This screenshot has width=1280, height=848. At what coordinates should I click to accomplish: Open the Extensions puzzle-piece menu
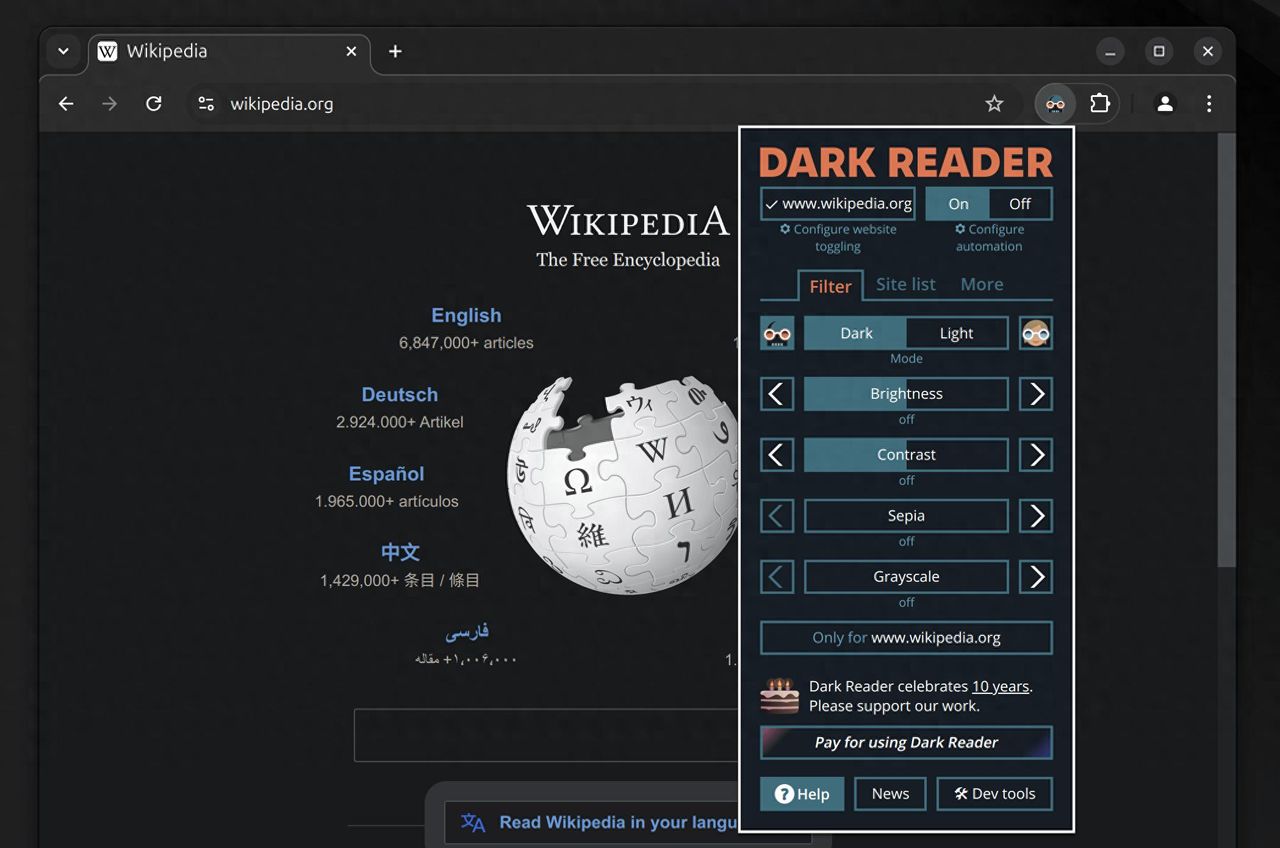click(x=1100, y=104)
